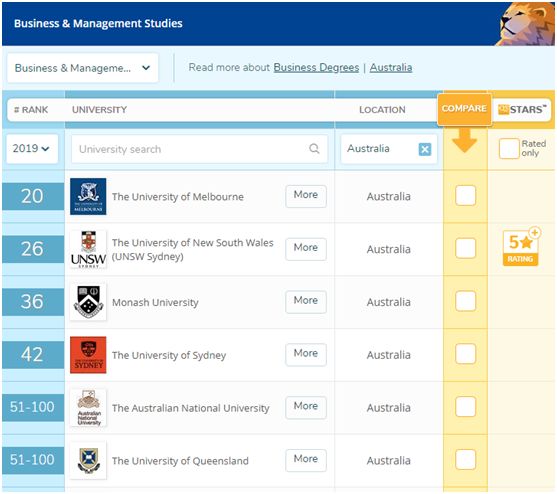Follow the Australia read-more link
The width and height of the screenshot is (557, 494).
pyautogui.click(x=391, y=67)
